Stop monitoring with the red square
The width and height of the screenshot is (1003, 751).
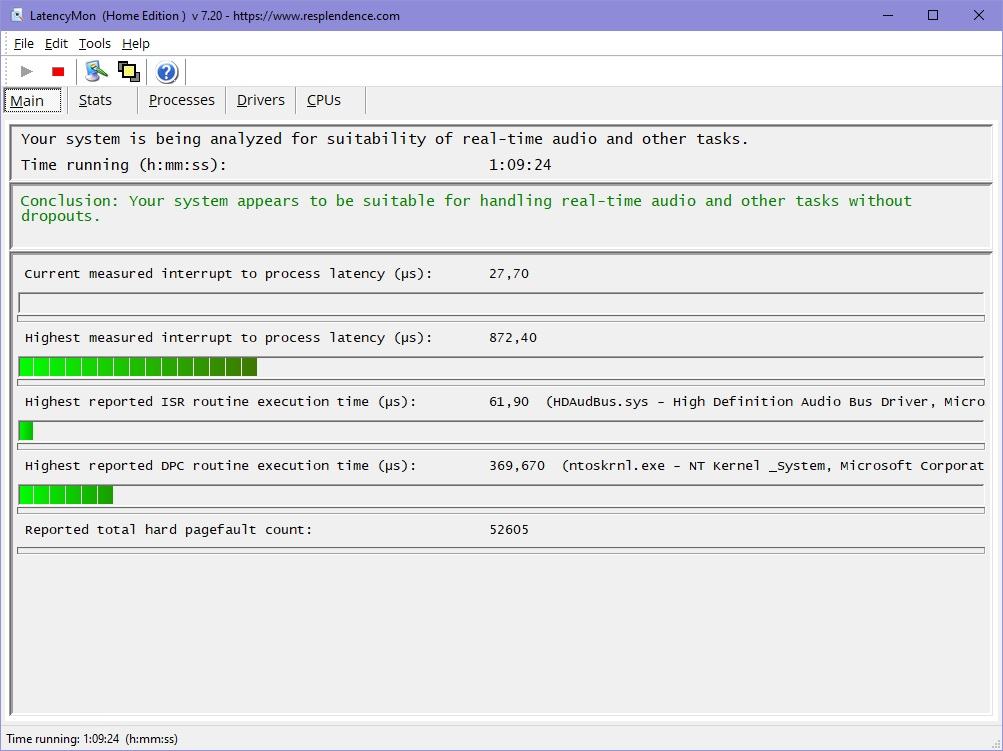58,71
